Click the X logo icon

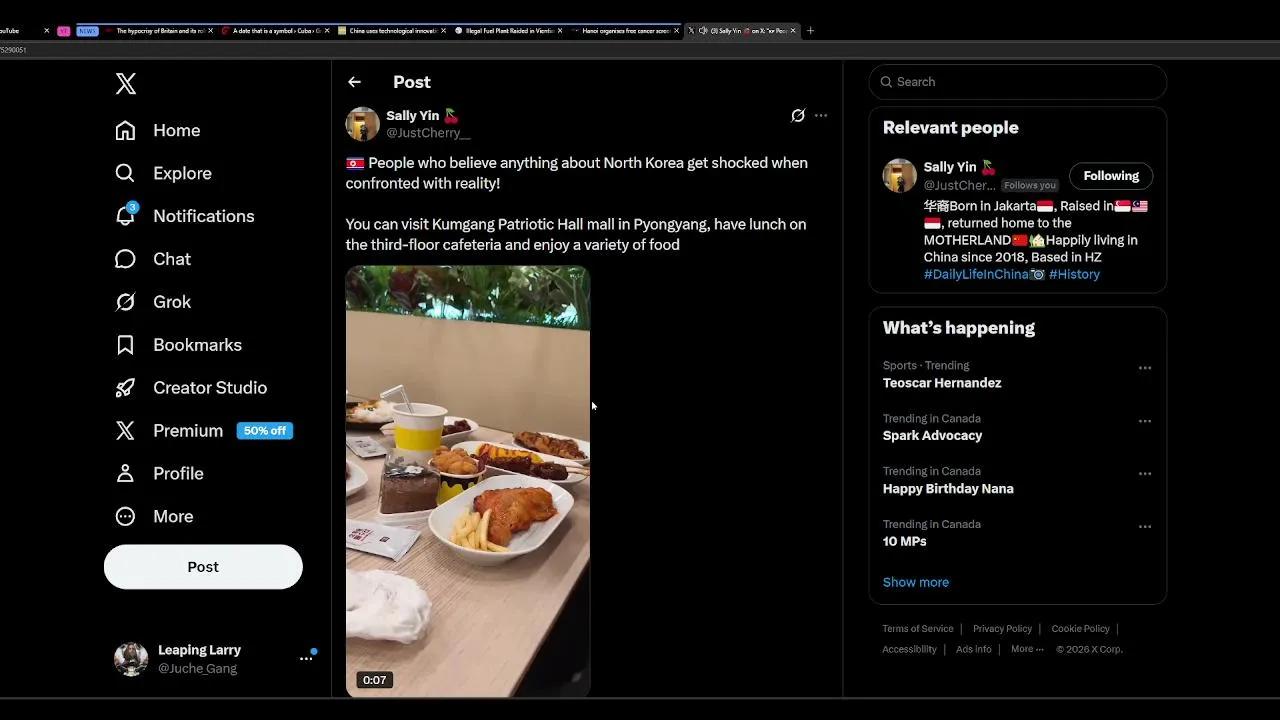[126, 84]
